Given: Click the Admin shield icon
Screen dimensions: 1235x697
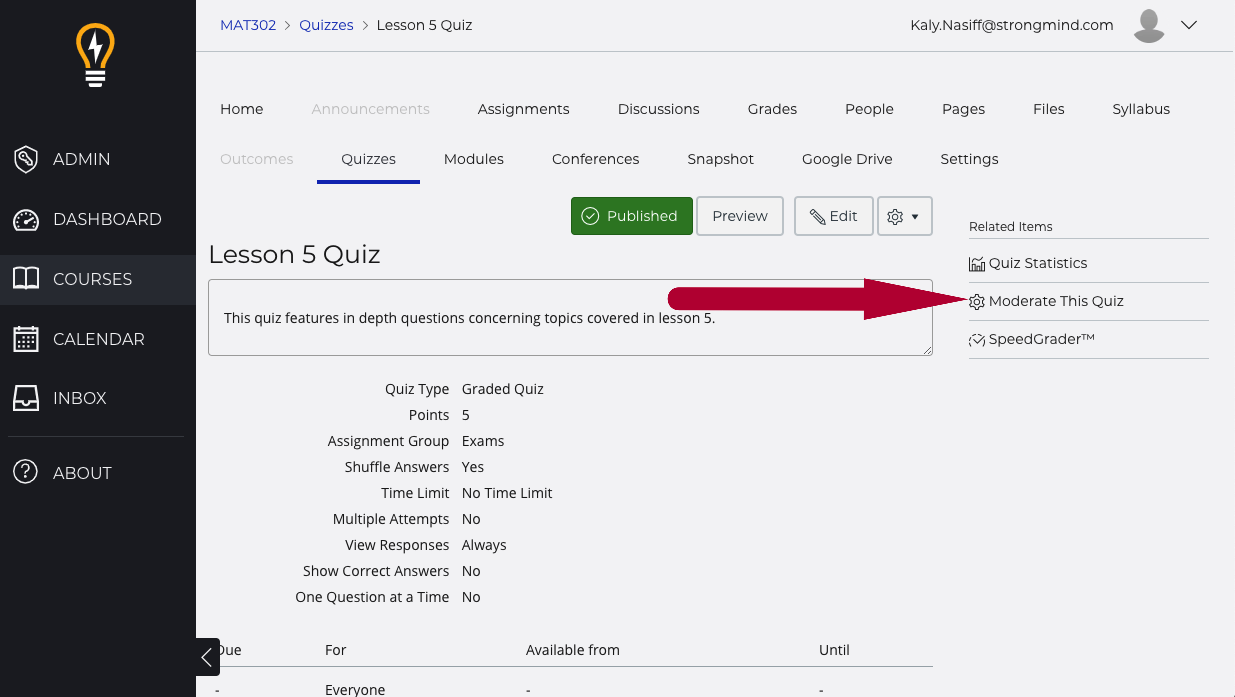Looking at the screenshot, I should pos(26,159).
